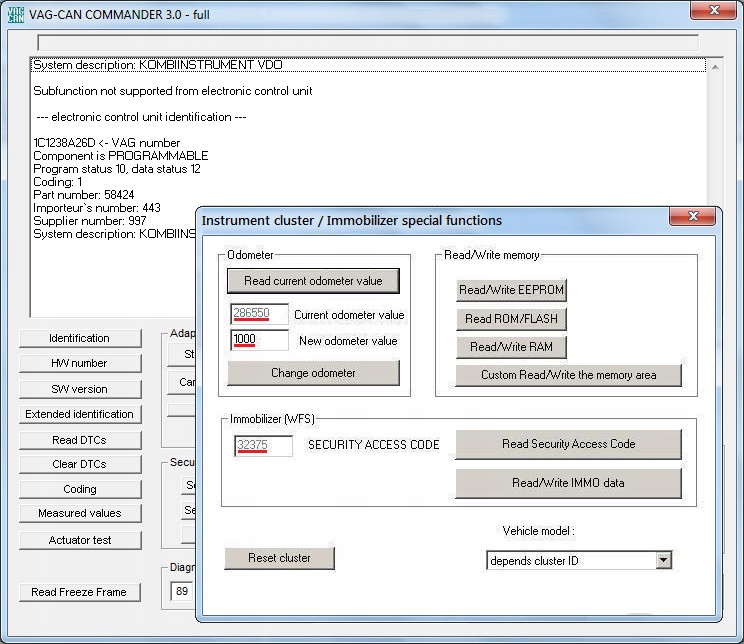744x644 pixels.
Task: Click the Identification button
Action: [x=80, y=338]
